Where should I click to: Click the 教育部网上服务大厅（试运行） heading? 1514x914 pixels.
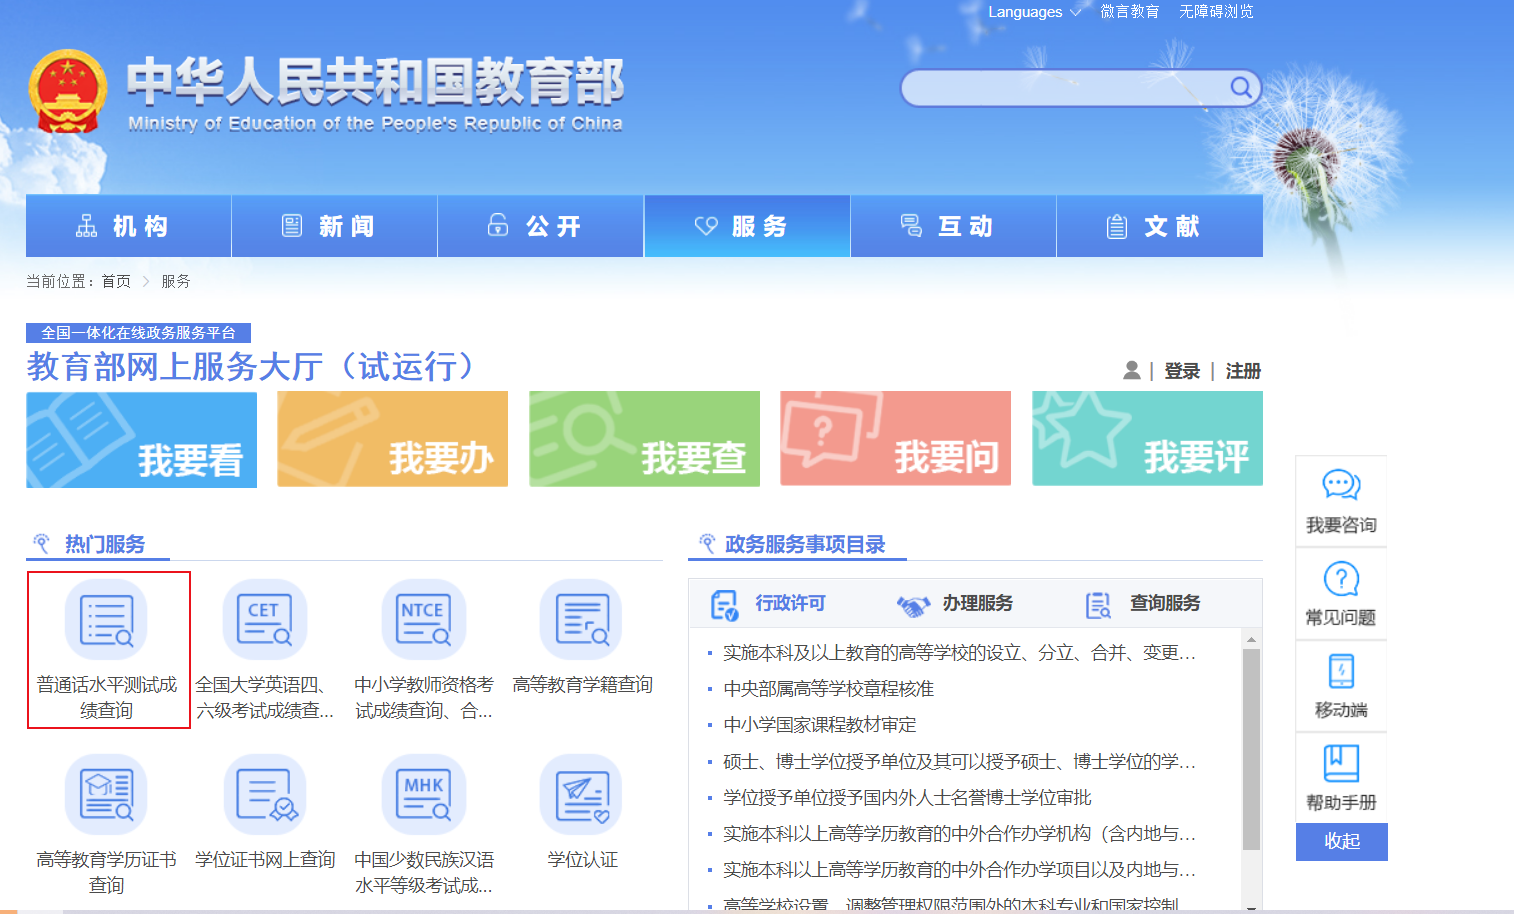coord(254,366)
